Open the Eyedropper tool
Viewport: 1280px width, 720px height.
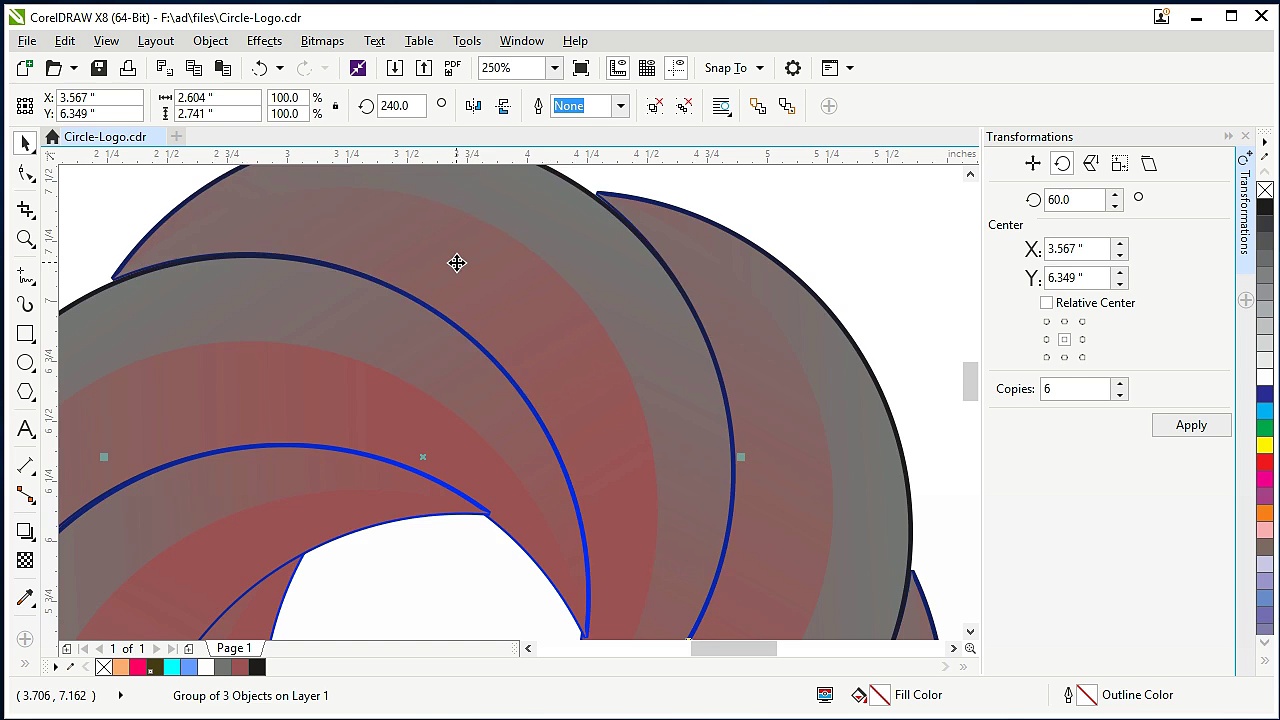pyautogui.click(x=25, y=598)
